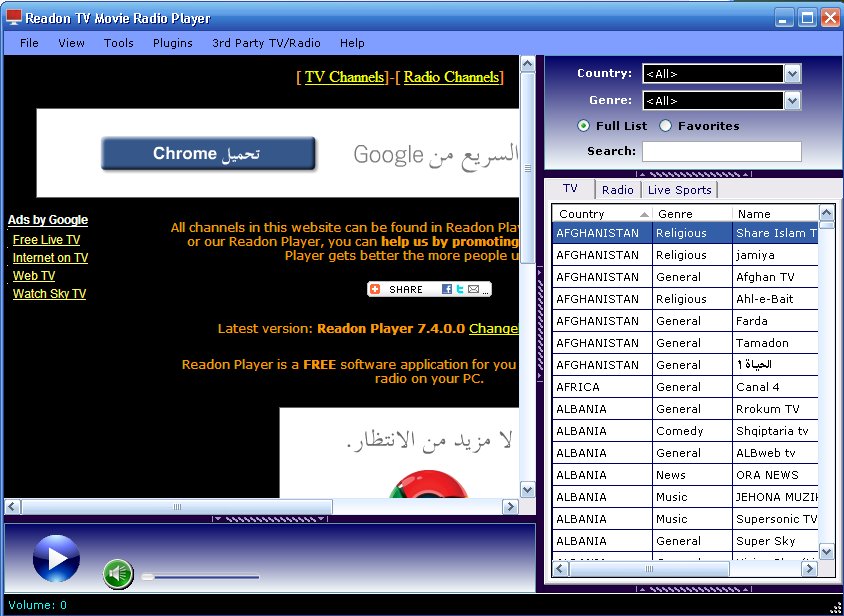Open the Changelog link next to version
Screen dimensions: 844x616
[x=494, y=328]
